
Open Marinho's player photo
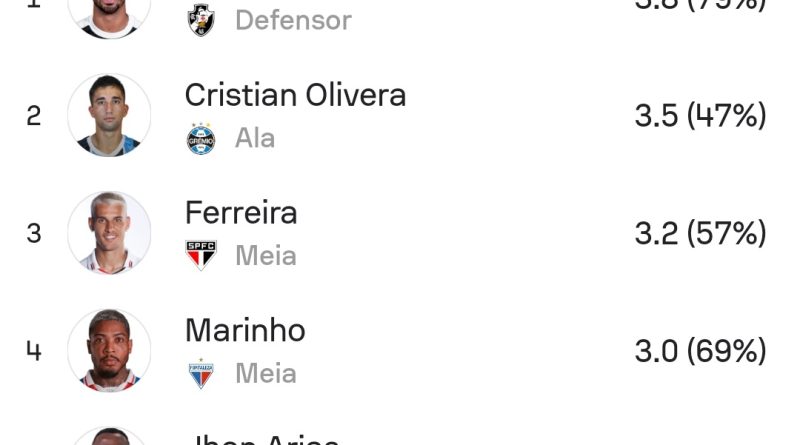(109, 350)
